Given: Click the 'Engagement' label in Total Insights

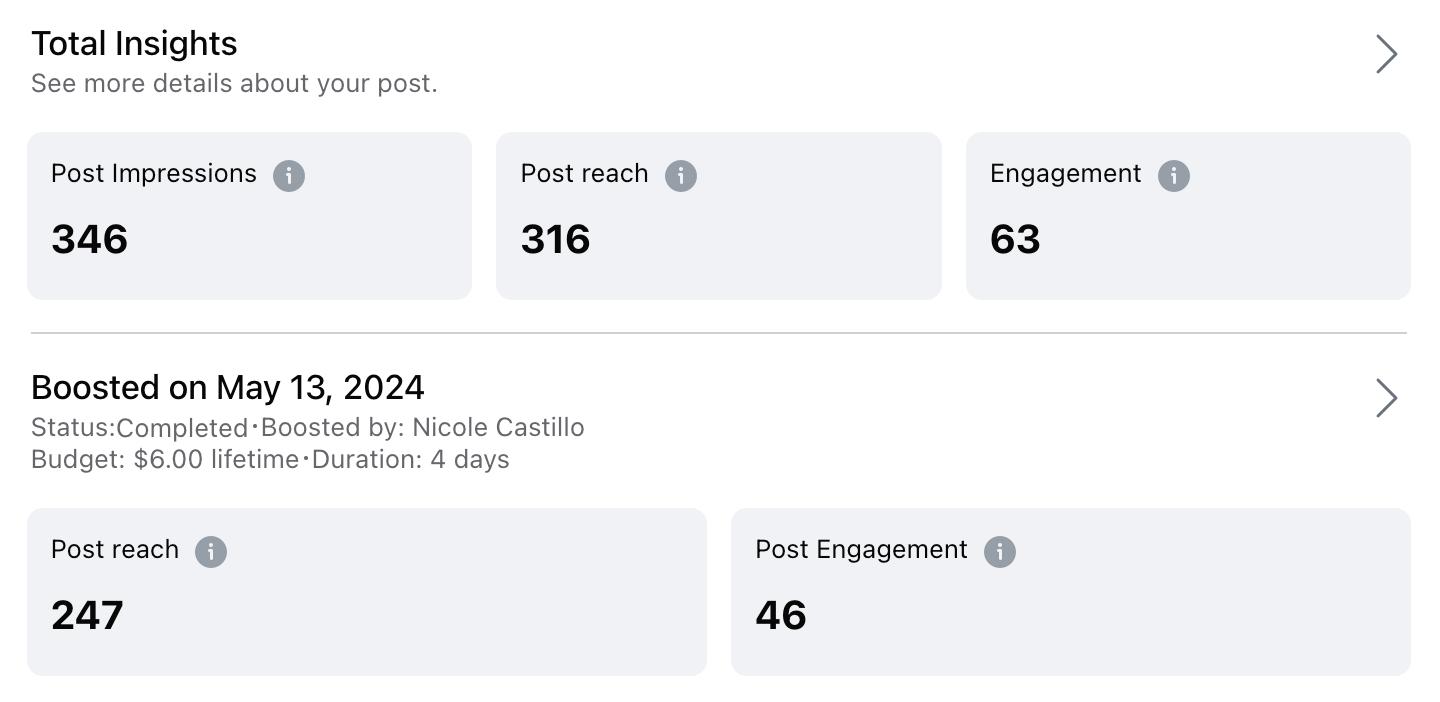Looking at the screenshot, I should (x=1065, y=174).
